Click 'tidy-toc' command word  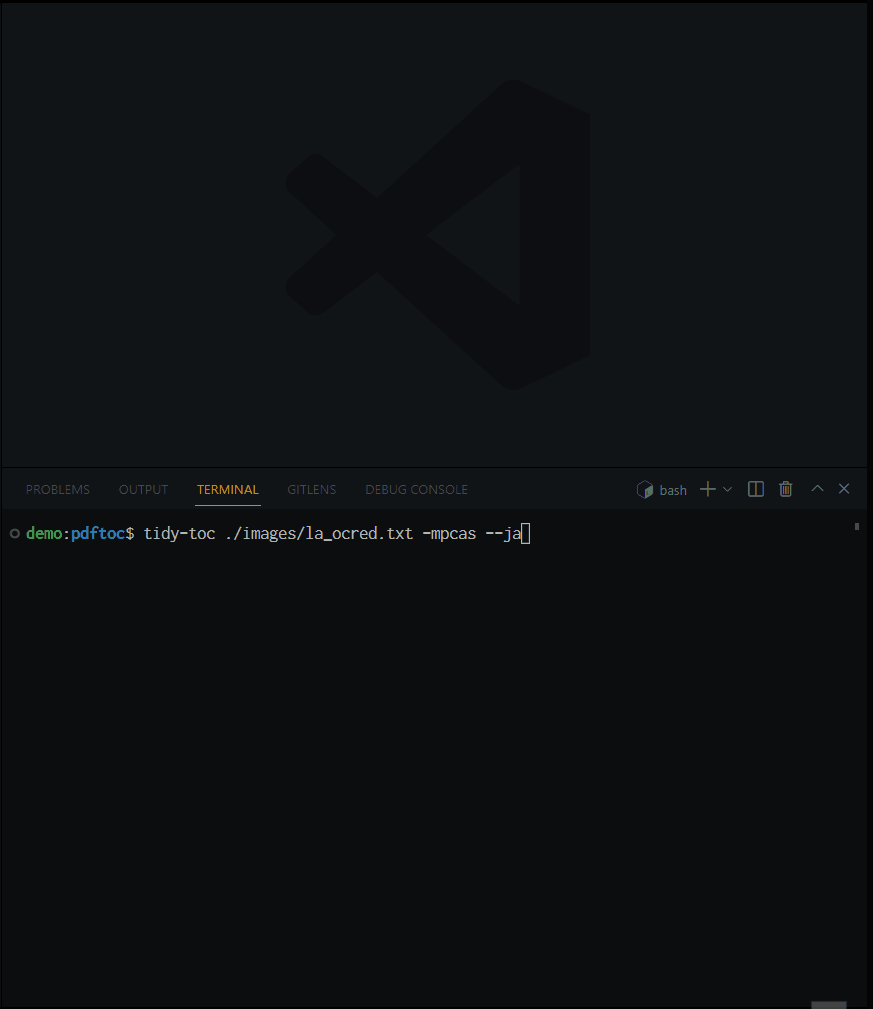click(x=179, y=533)
